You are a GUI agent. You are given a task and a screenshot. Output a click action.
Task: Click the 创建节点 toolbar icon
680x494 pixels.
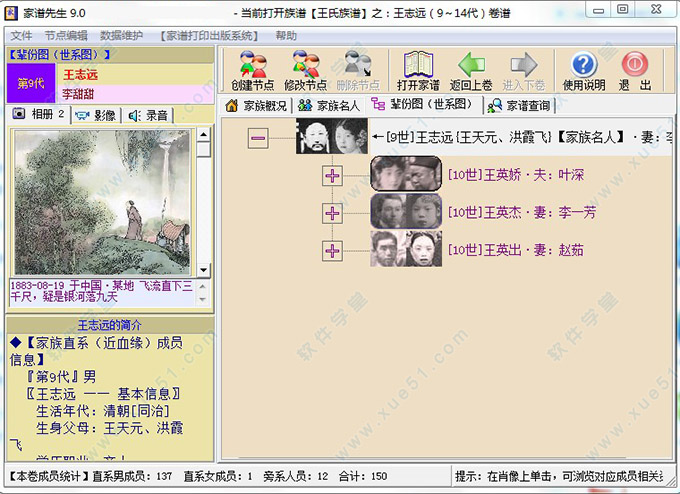click(252, 70)
